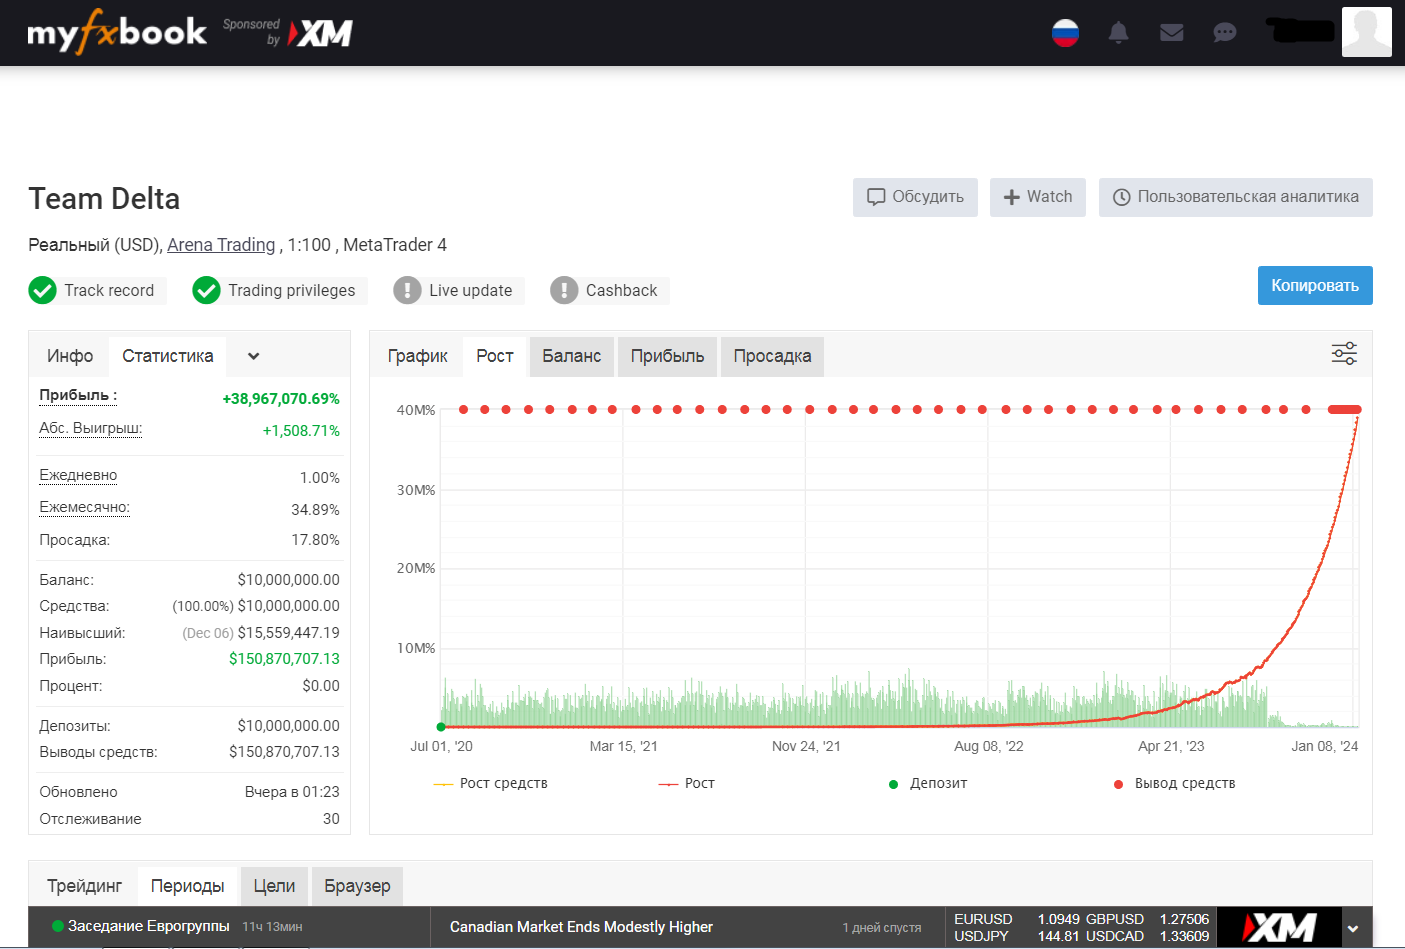
Task: Click the Обсудить button
Action: 915,197
